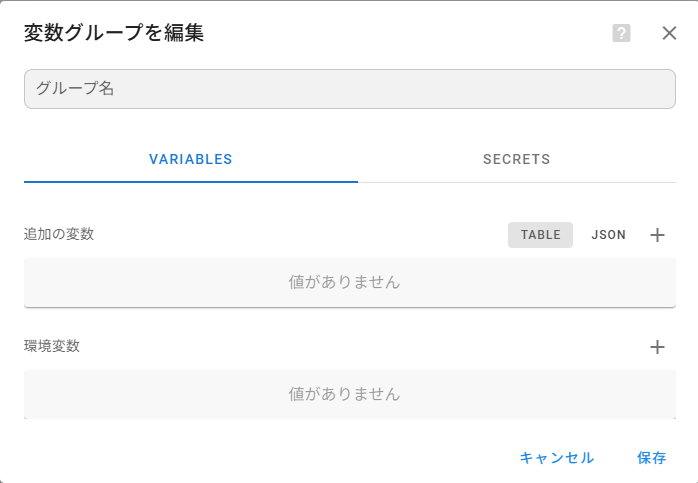Image resolution: width=698 pixels, height=483 pixels.
Task: Click the 変数グループを編集 dialog title
Action: (114, 33)
